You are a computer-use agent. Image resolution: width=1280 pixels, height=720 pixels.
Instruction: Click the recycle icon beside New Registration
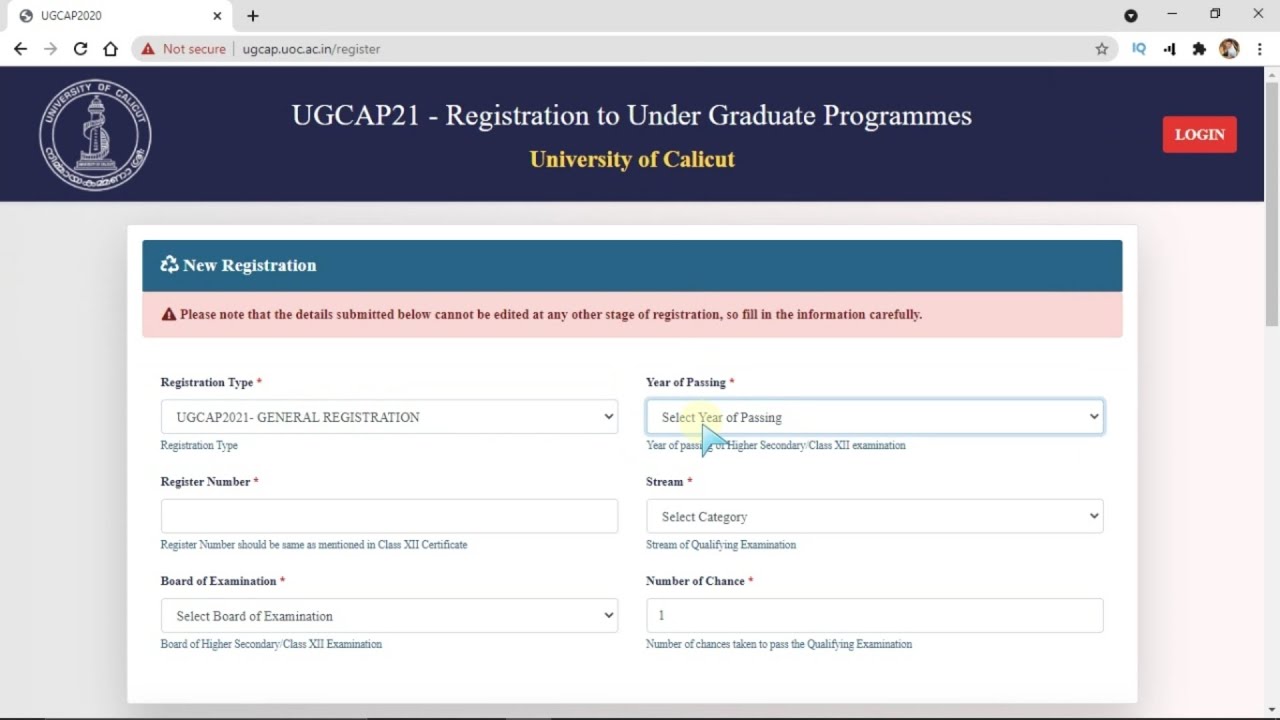coord(169,265)
